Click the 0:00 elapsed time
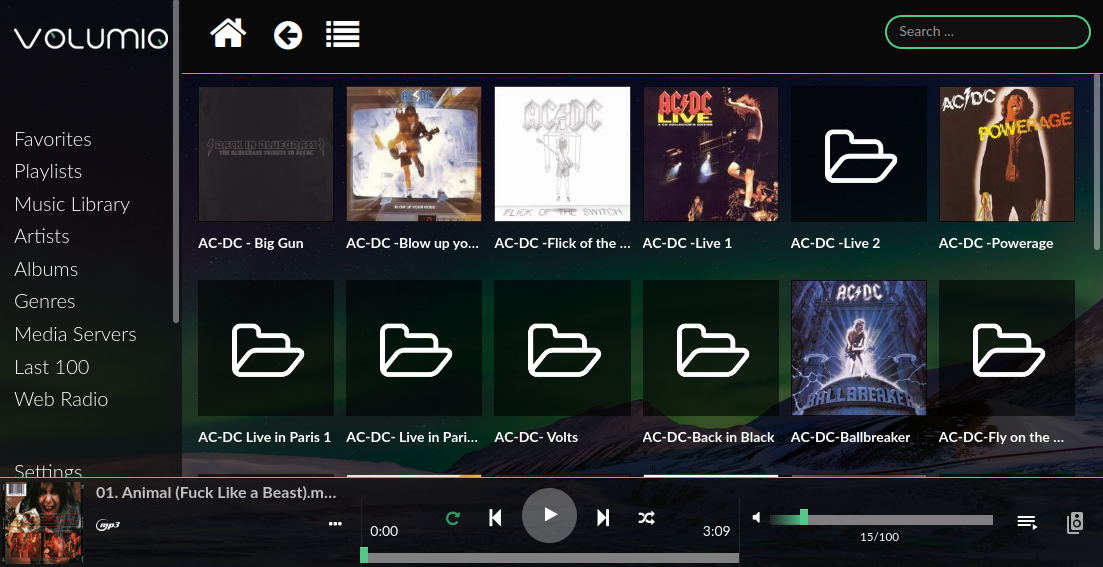The width and height of the screenshot is (1103, 567). (384, 532)
